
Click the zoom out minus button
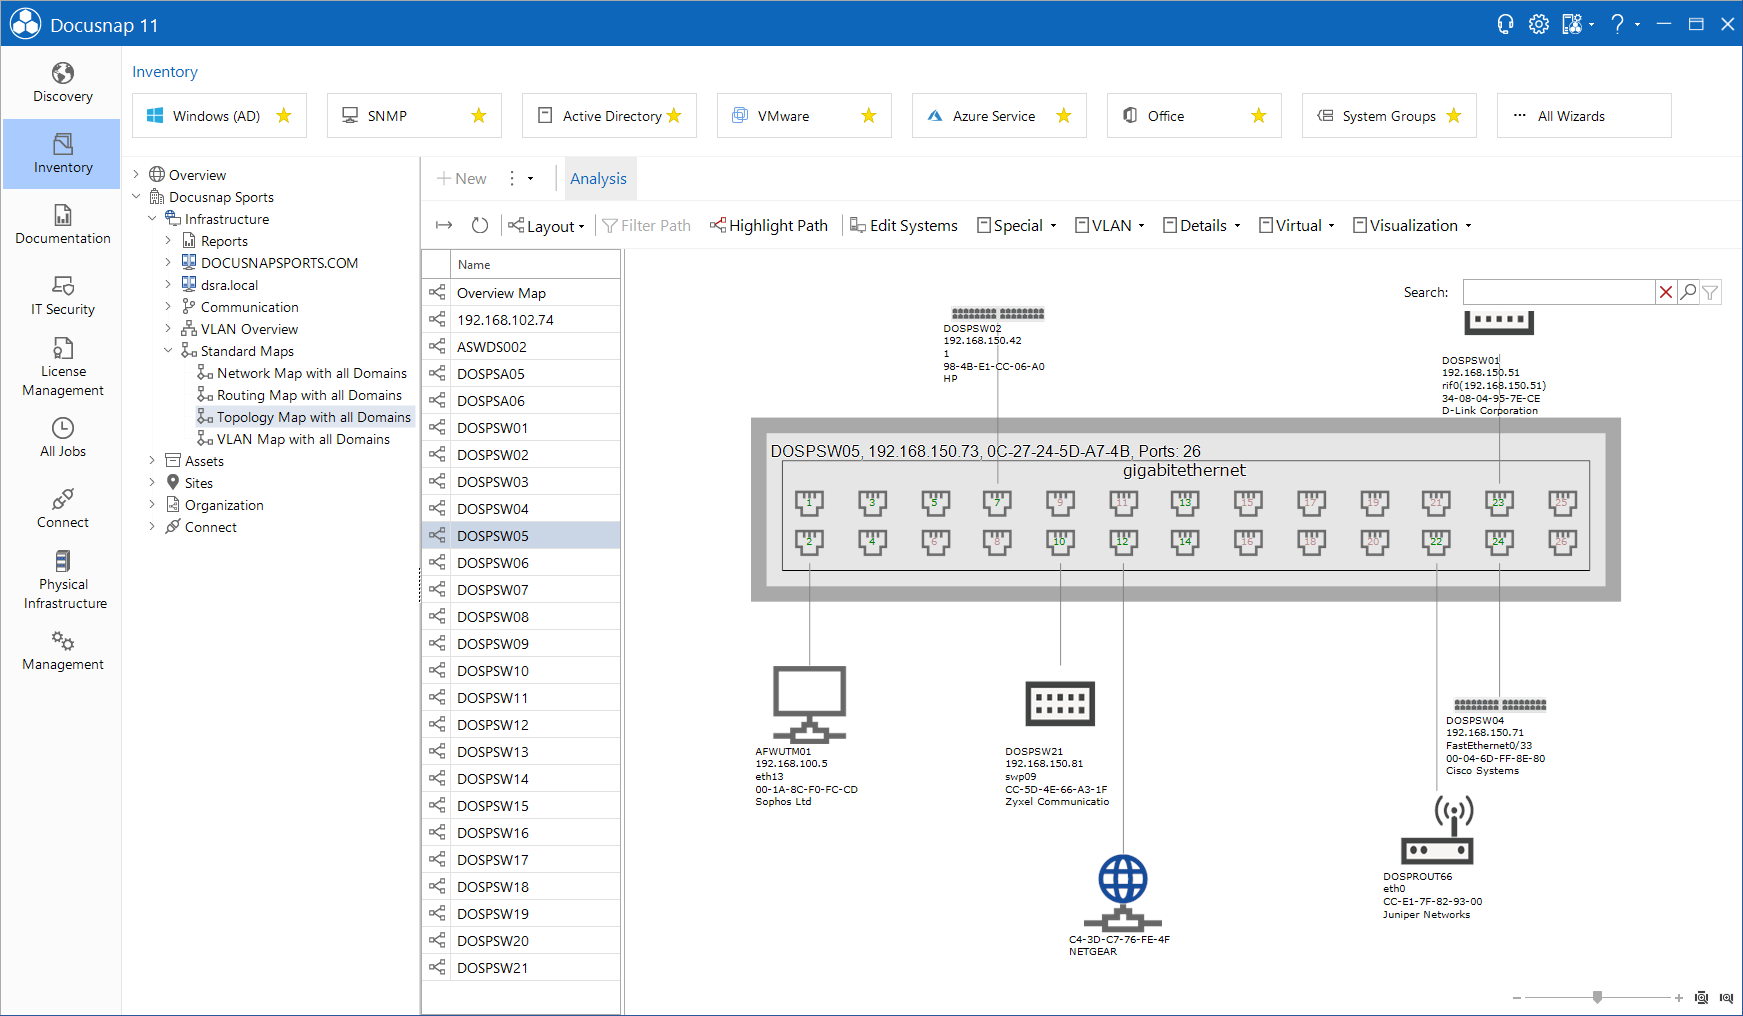tap(1517, 998)
